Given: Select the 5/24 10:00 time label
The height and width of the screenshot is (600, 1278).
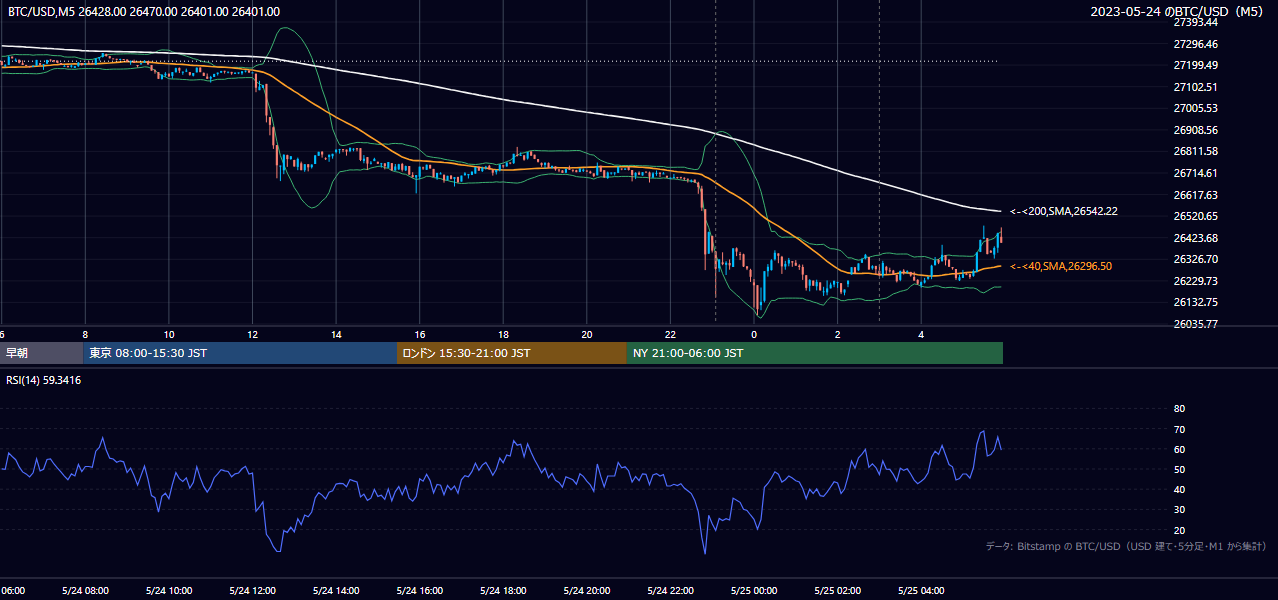Looking at the screenshot, I should [x=169, y=591].
